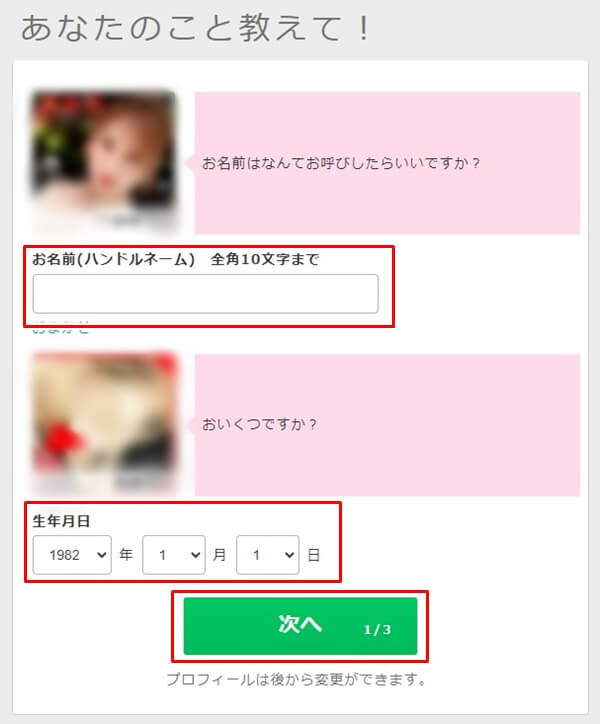Image resolution: width=600 pixels, height=724 pixels.
Task: Open the birth year dropdown showing 1982
Action: (72, 555)
